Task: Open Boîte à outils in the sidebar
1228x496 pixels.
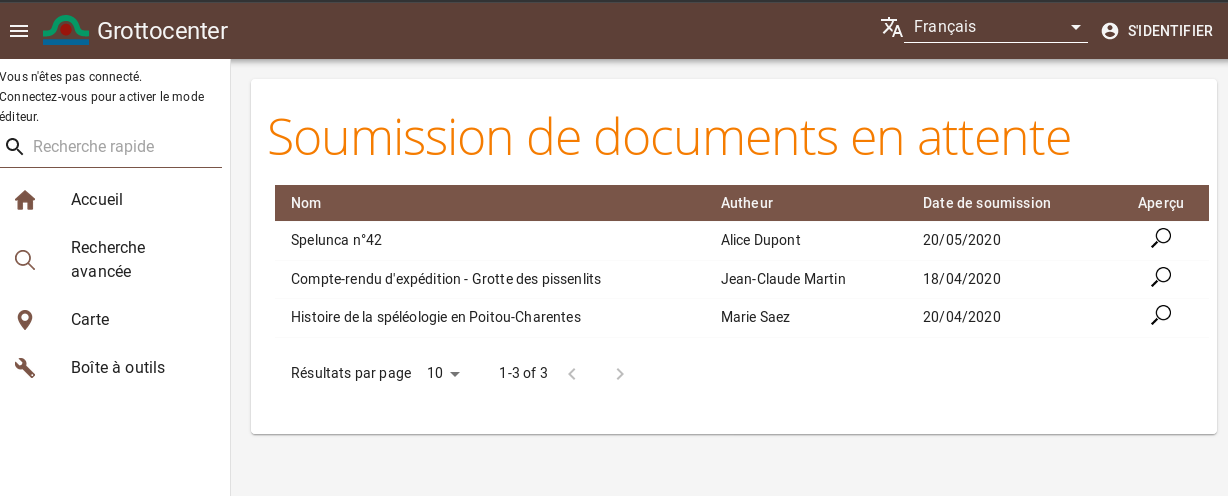Action: pos(115,368)
